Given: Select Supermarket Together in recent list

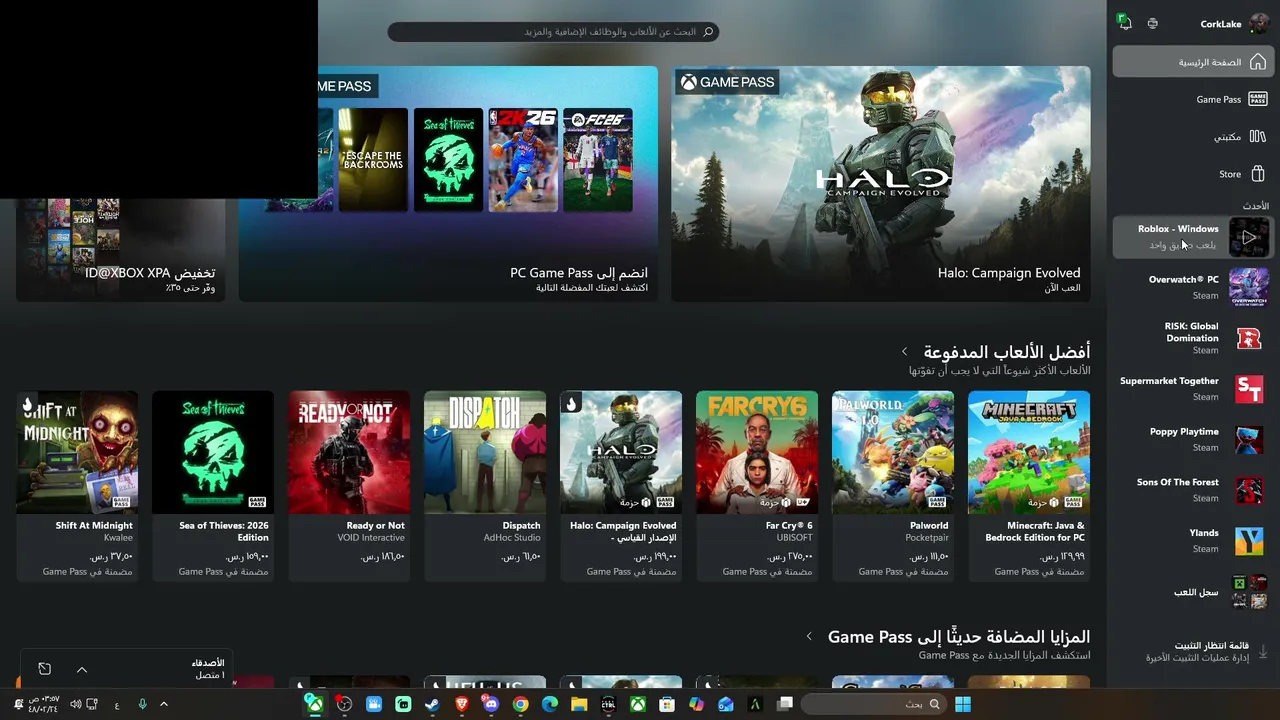Looking at the screenshot, I should [x=1192, y=388].
